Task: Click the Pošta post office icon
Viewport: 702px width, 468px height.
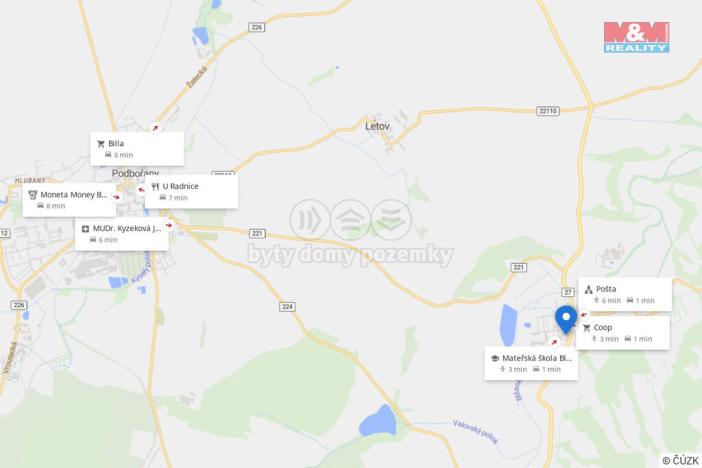Action: (588, 289)
